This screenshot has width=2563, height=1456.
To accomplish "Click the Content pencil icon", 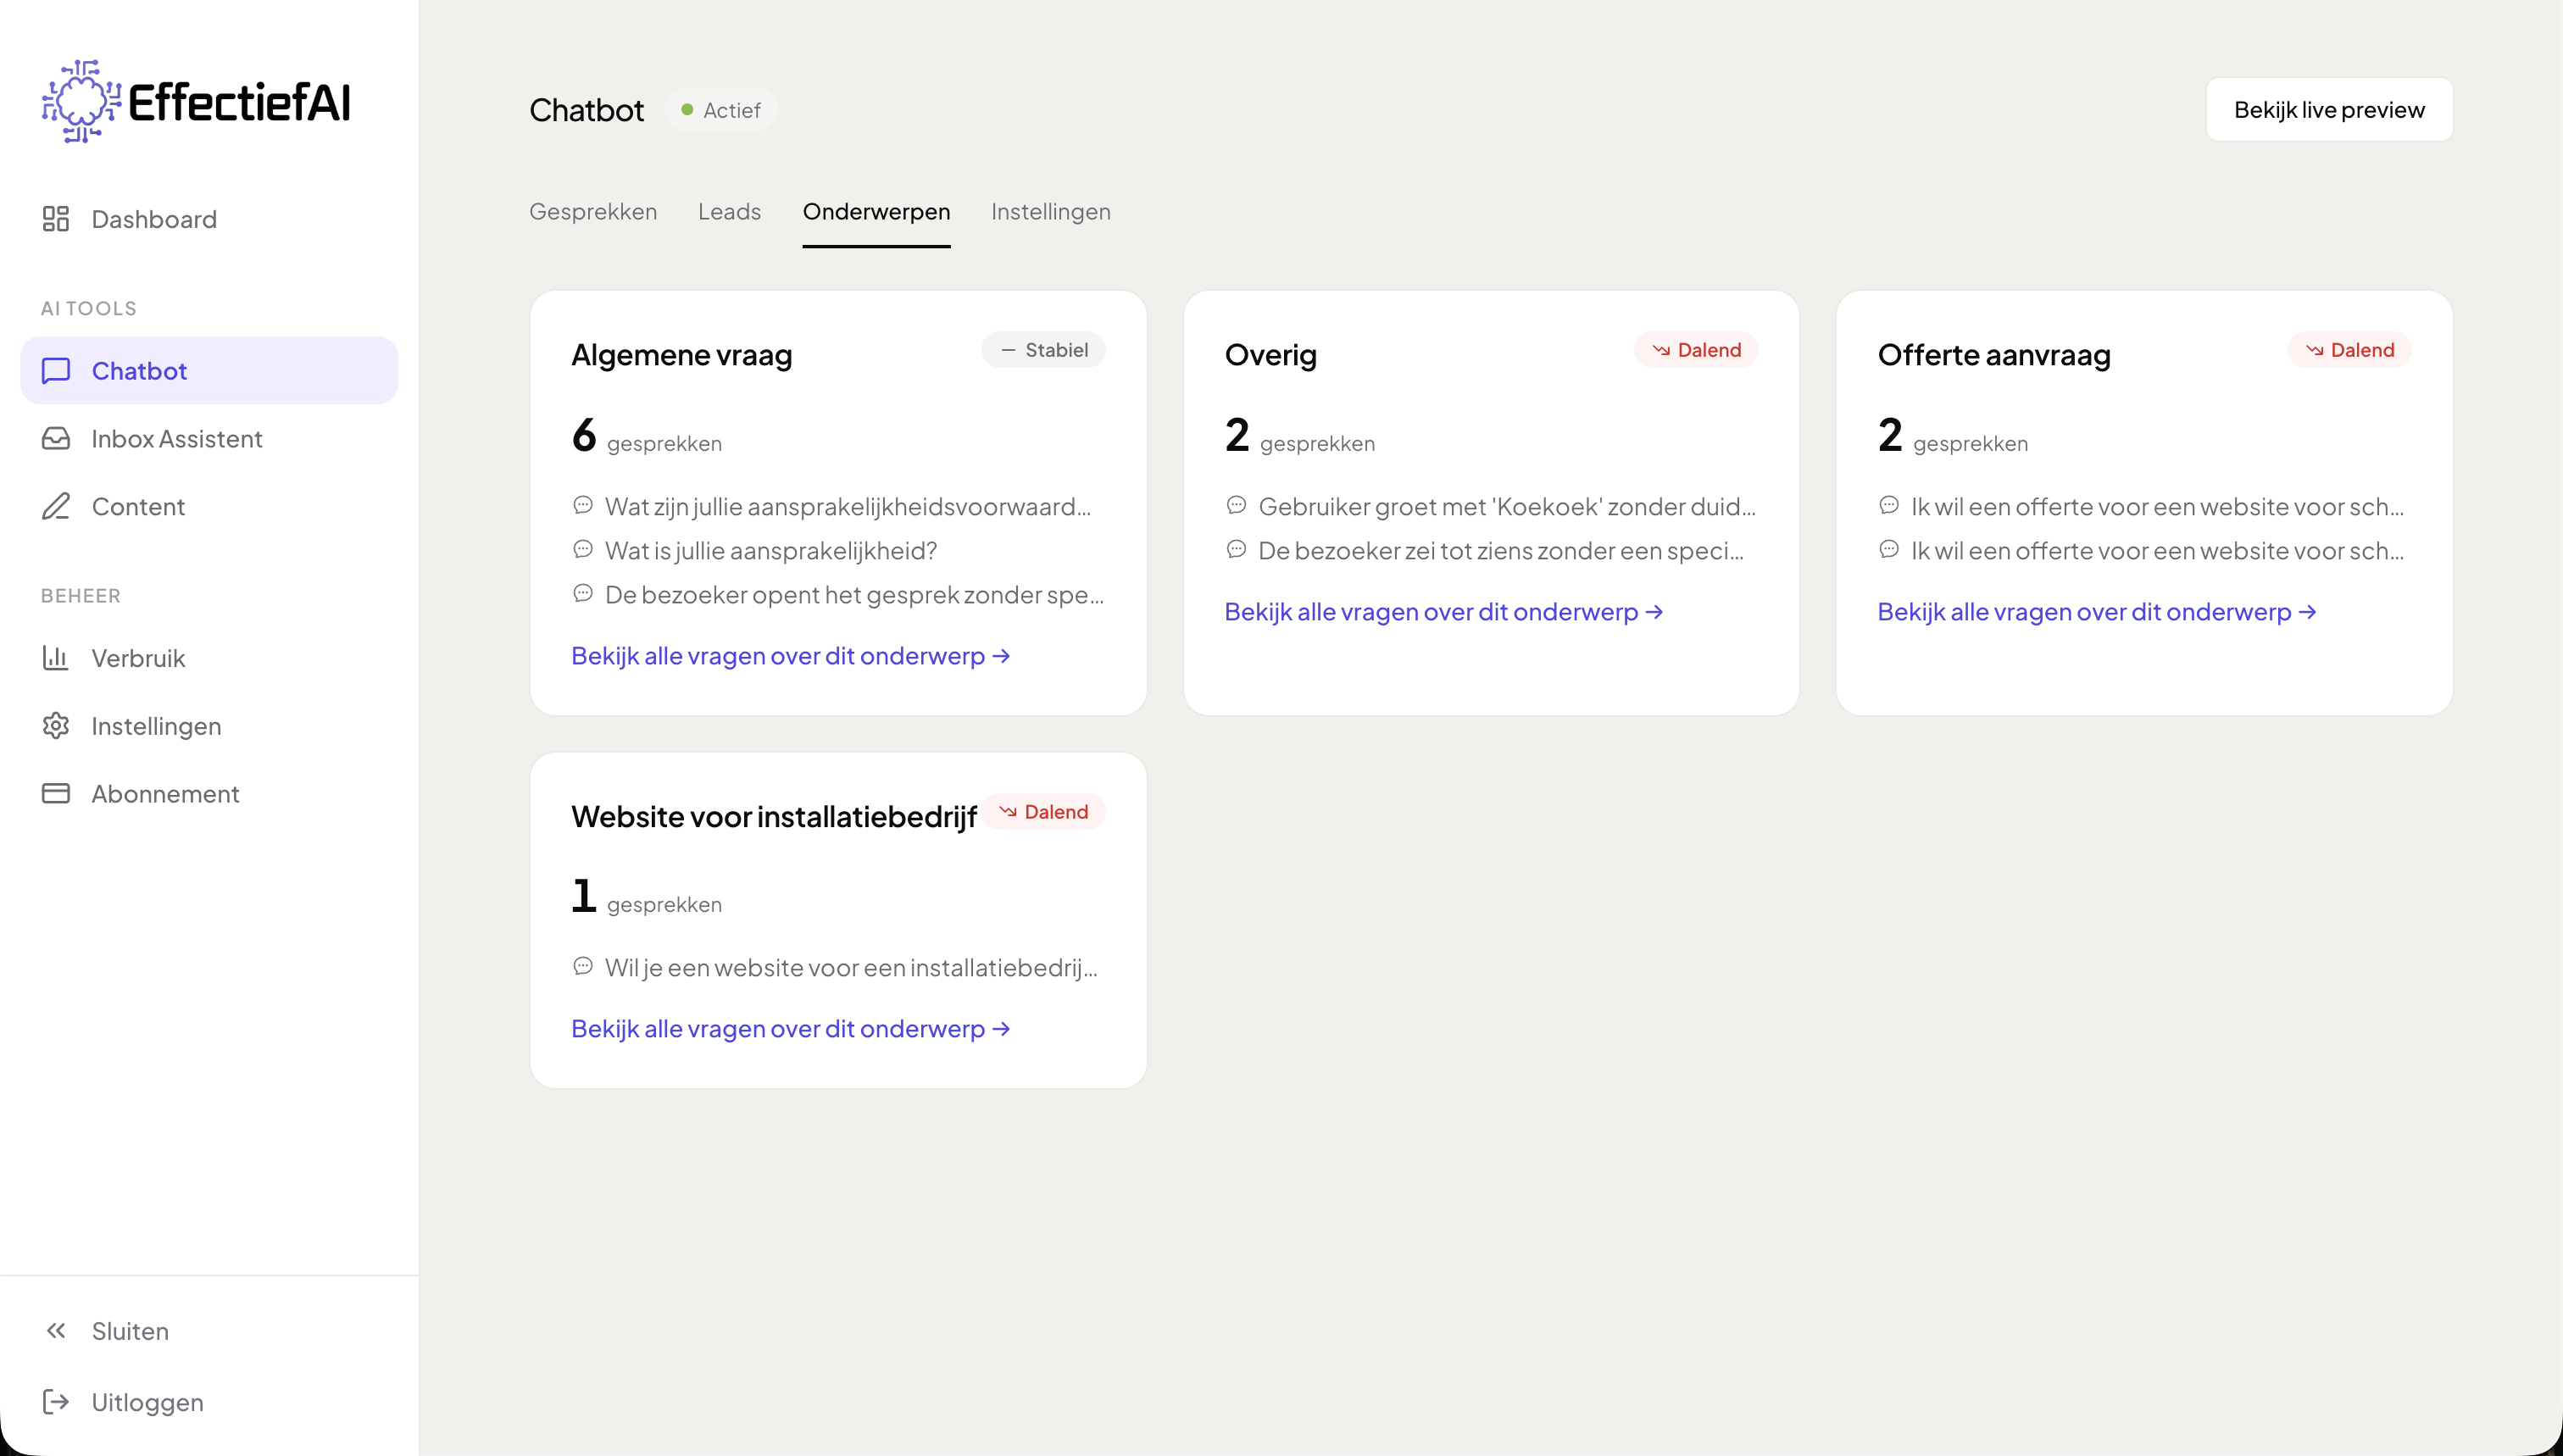I will 56,507.
